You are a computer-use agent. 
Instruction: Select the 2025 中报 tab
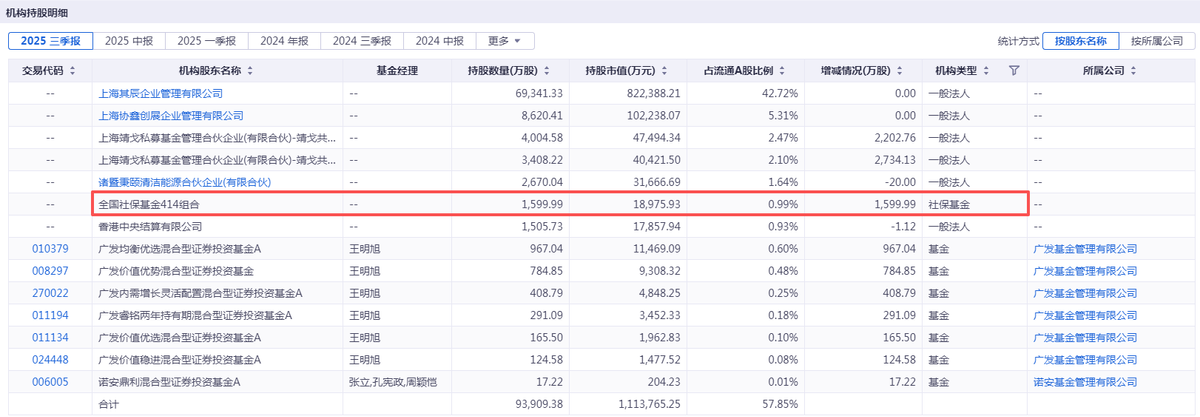point(129,41)
